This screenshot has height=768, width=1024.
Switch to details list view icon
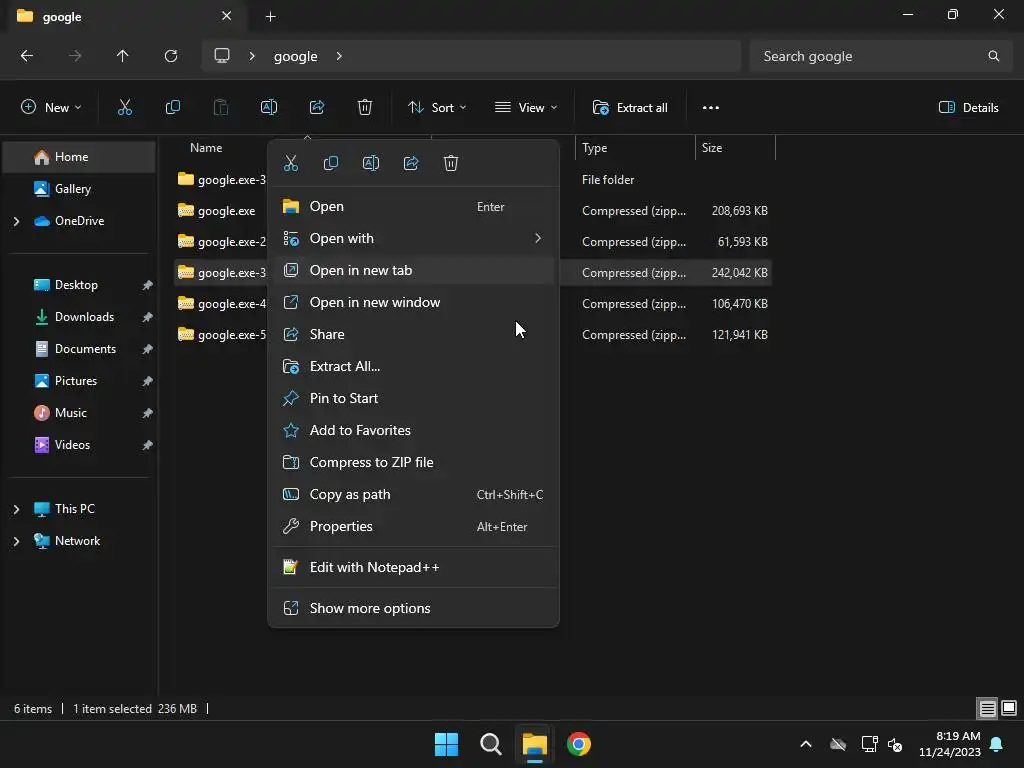click(x=987, y=708)
